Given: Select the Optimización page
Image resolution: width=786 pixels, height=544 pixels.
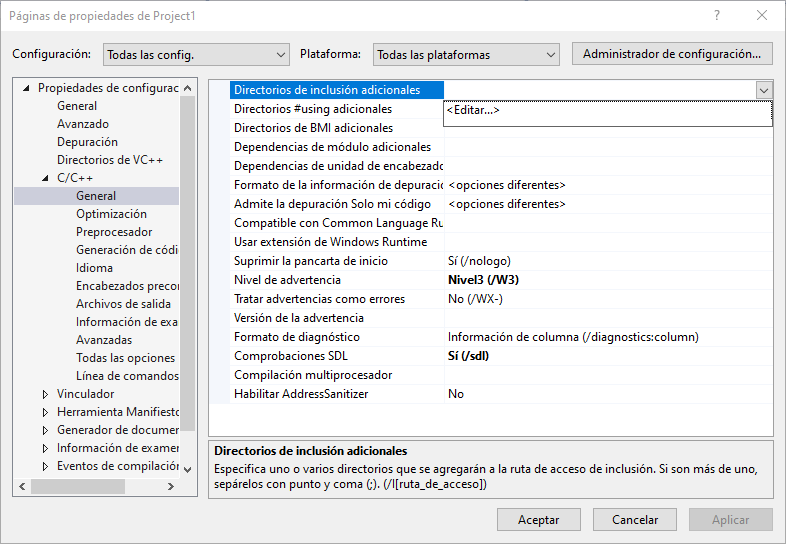Looking at the screenshot, I should pyautogui.click(x=111, y=214).
